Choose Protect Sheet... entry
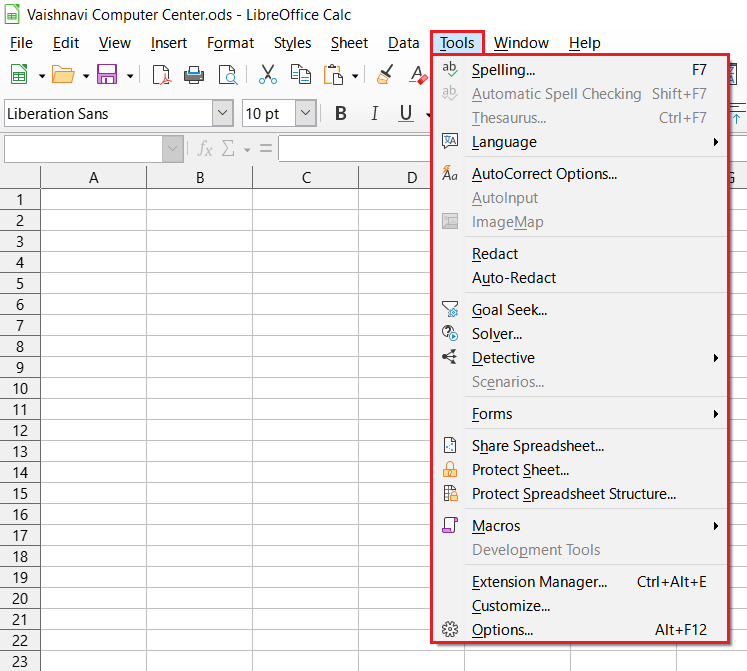The image size is (747, 671). pos(580,470)
